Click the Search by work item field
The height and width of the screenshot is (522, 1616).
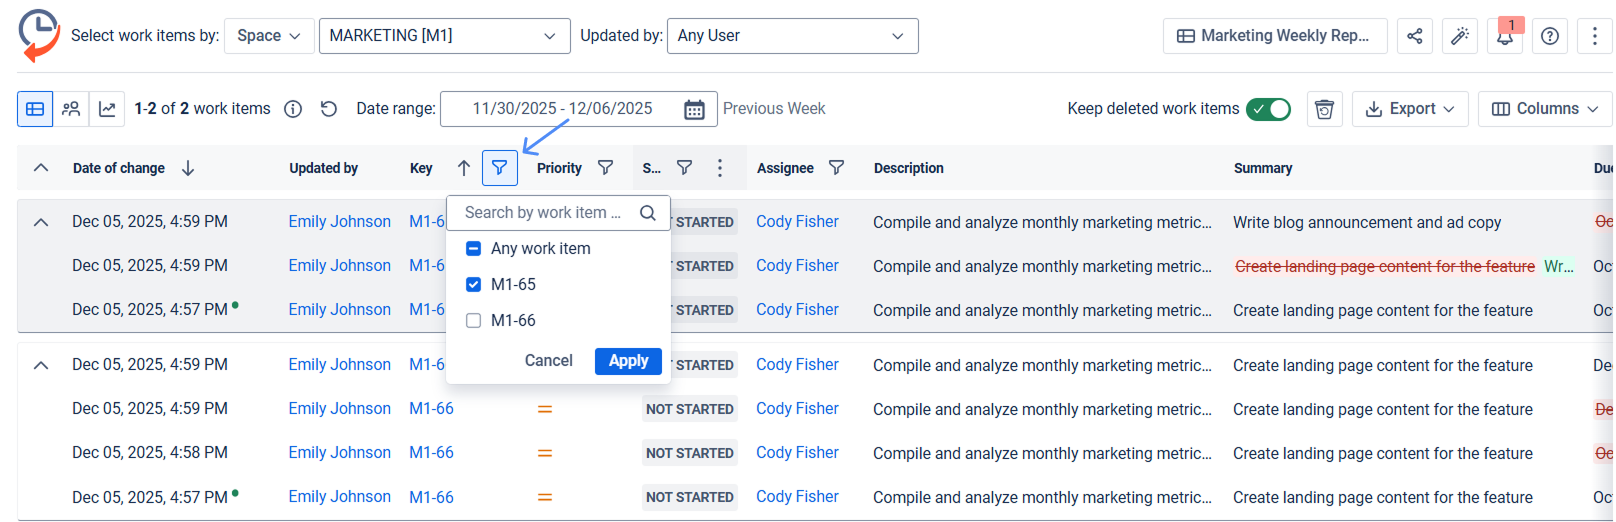[545, 213]
